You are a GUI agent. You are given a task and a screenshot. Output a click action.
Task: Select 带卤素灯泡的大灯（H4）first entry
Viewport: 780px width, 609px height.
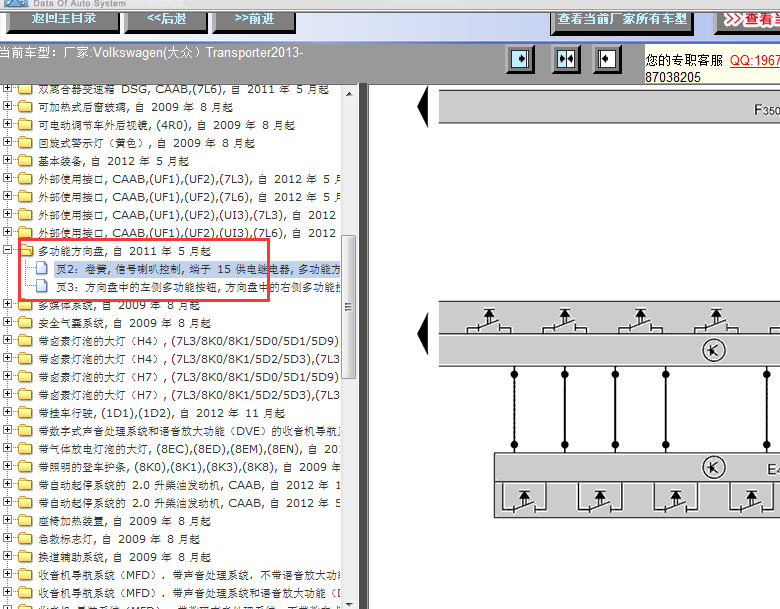[x=189, y=341]
